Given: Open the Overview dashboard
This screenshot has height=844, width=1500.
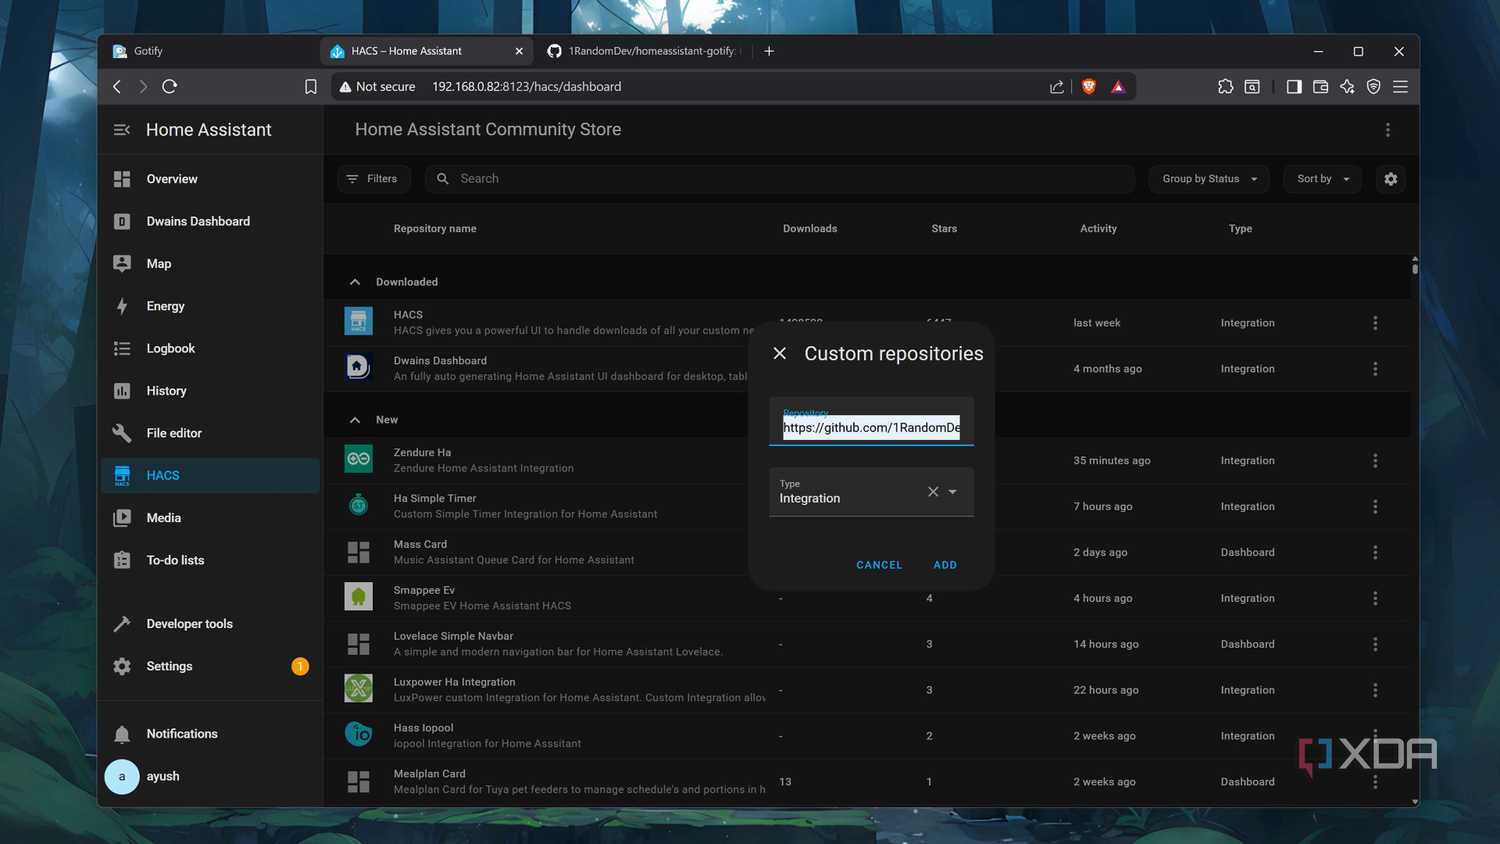Looking at the screenshot, I should tap(210, 179).
